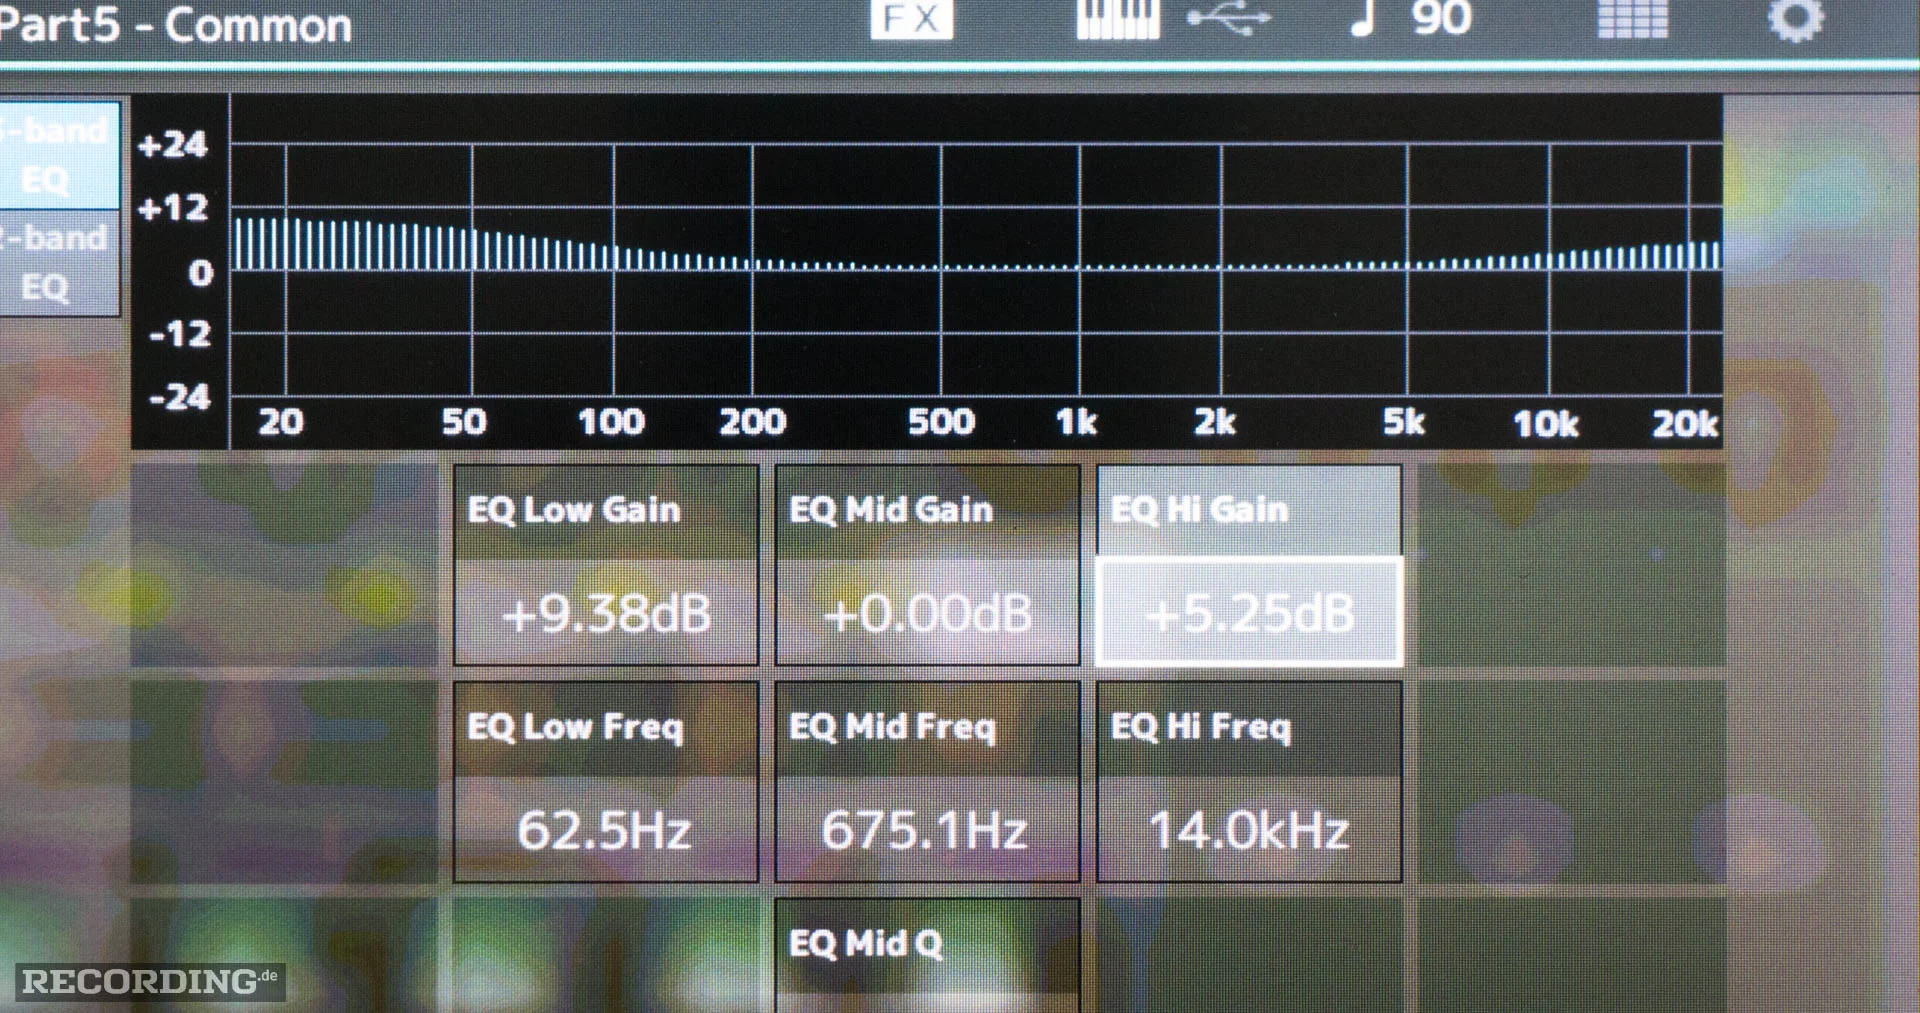
Task: Tap the USB connection icon
Action: (1229, 18)
